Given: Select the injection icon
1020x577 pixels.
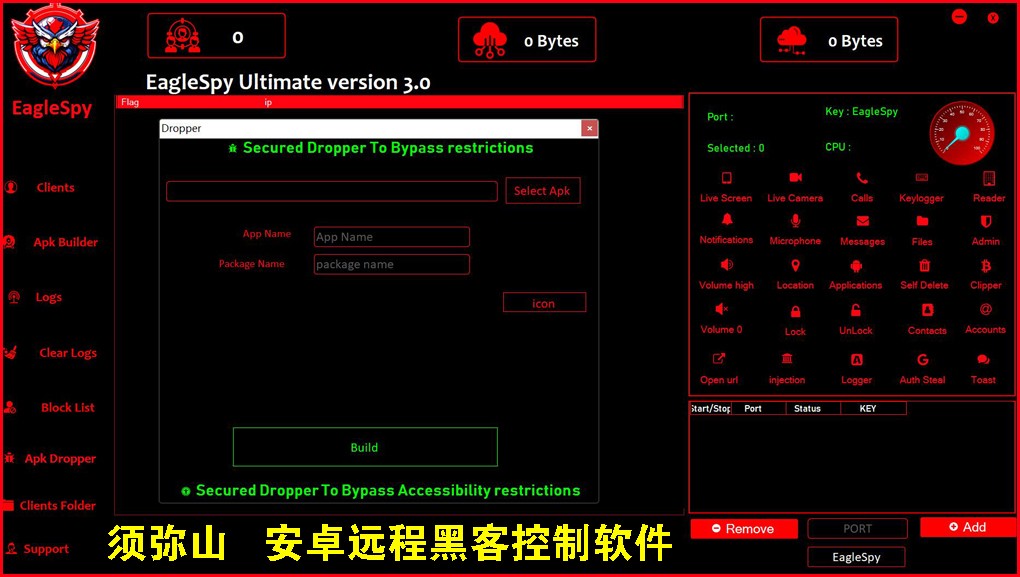Looking at the screenshot, I should tap(787, 359).
